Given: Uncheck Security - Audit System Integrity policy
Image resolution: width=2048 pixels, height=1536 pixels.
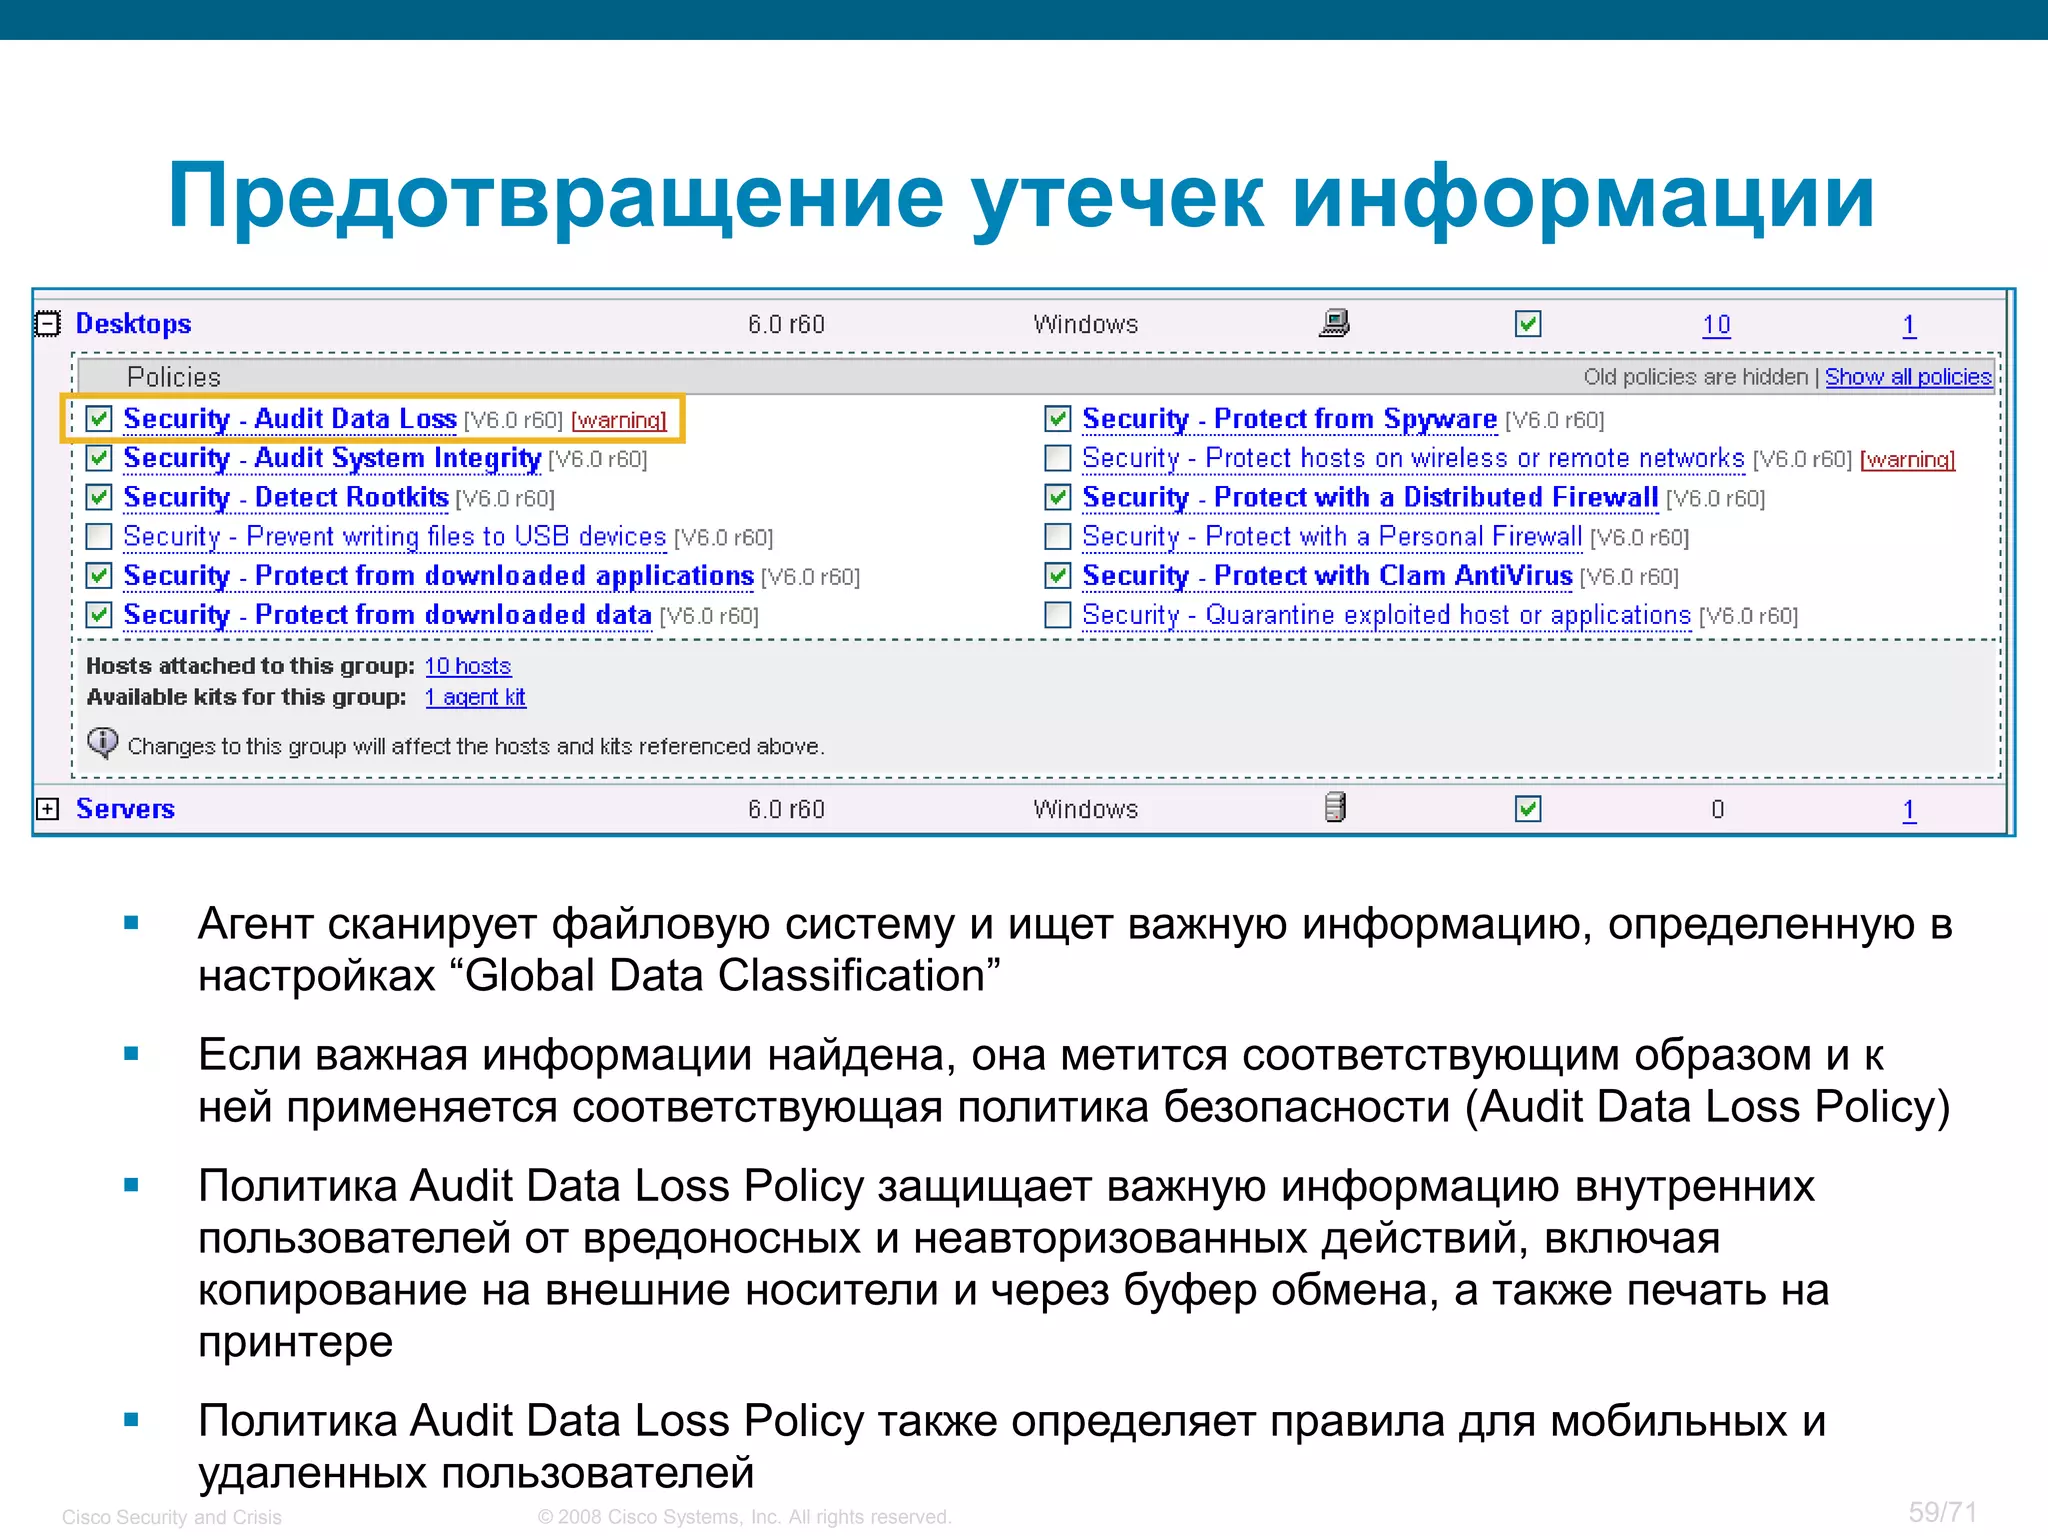Looking at the screenshot, I should tap(98, 458).
